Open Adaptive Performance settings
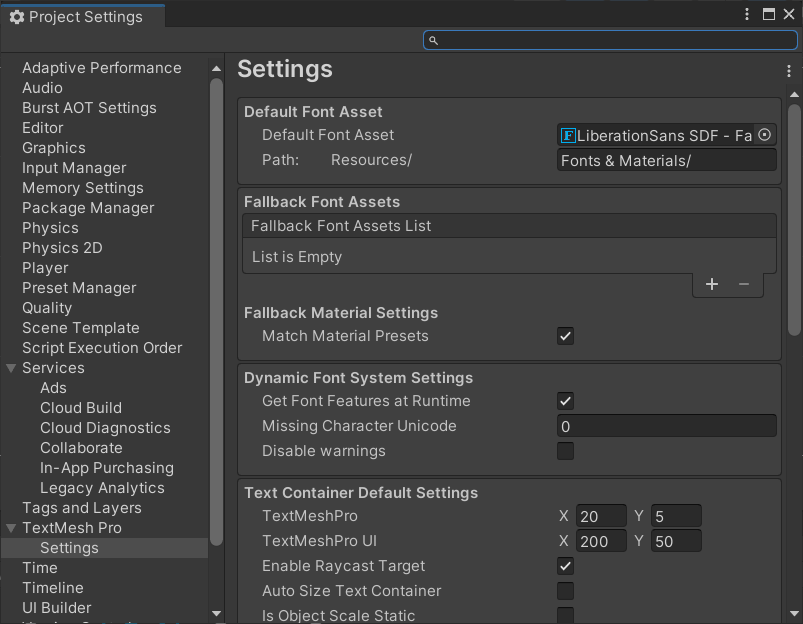The height and width of the screenshot is (624, 803). 101,68
